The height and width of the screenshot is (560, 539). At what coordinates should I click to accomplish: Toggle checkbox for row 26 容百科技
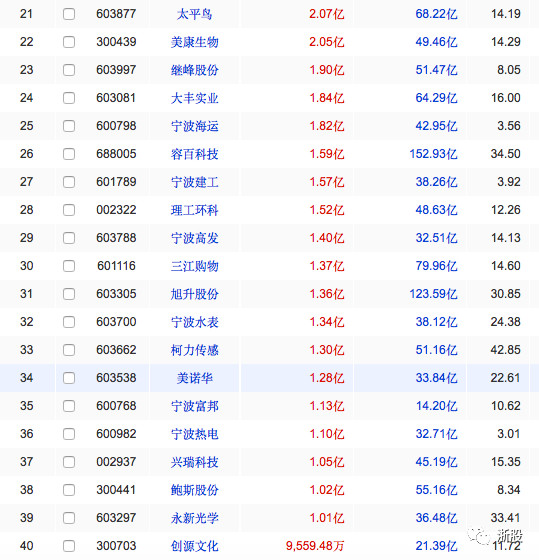69,154
